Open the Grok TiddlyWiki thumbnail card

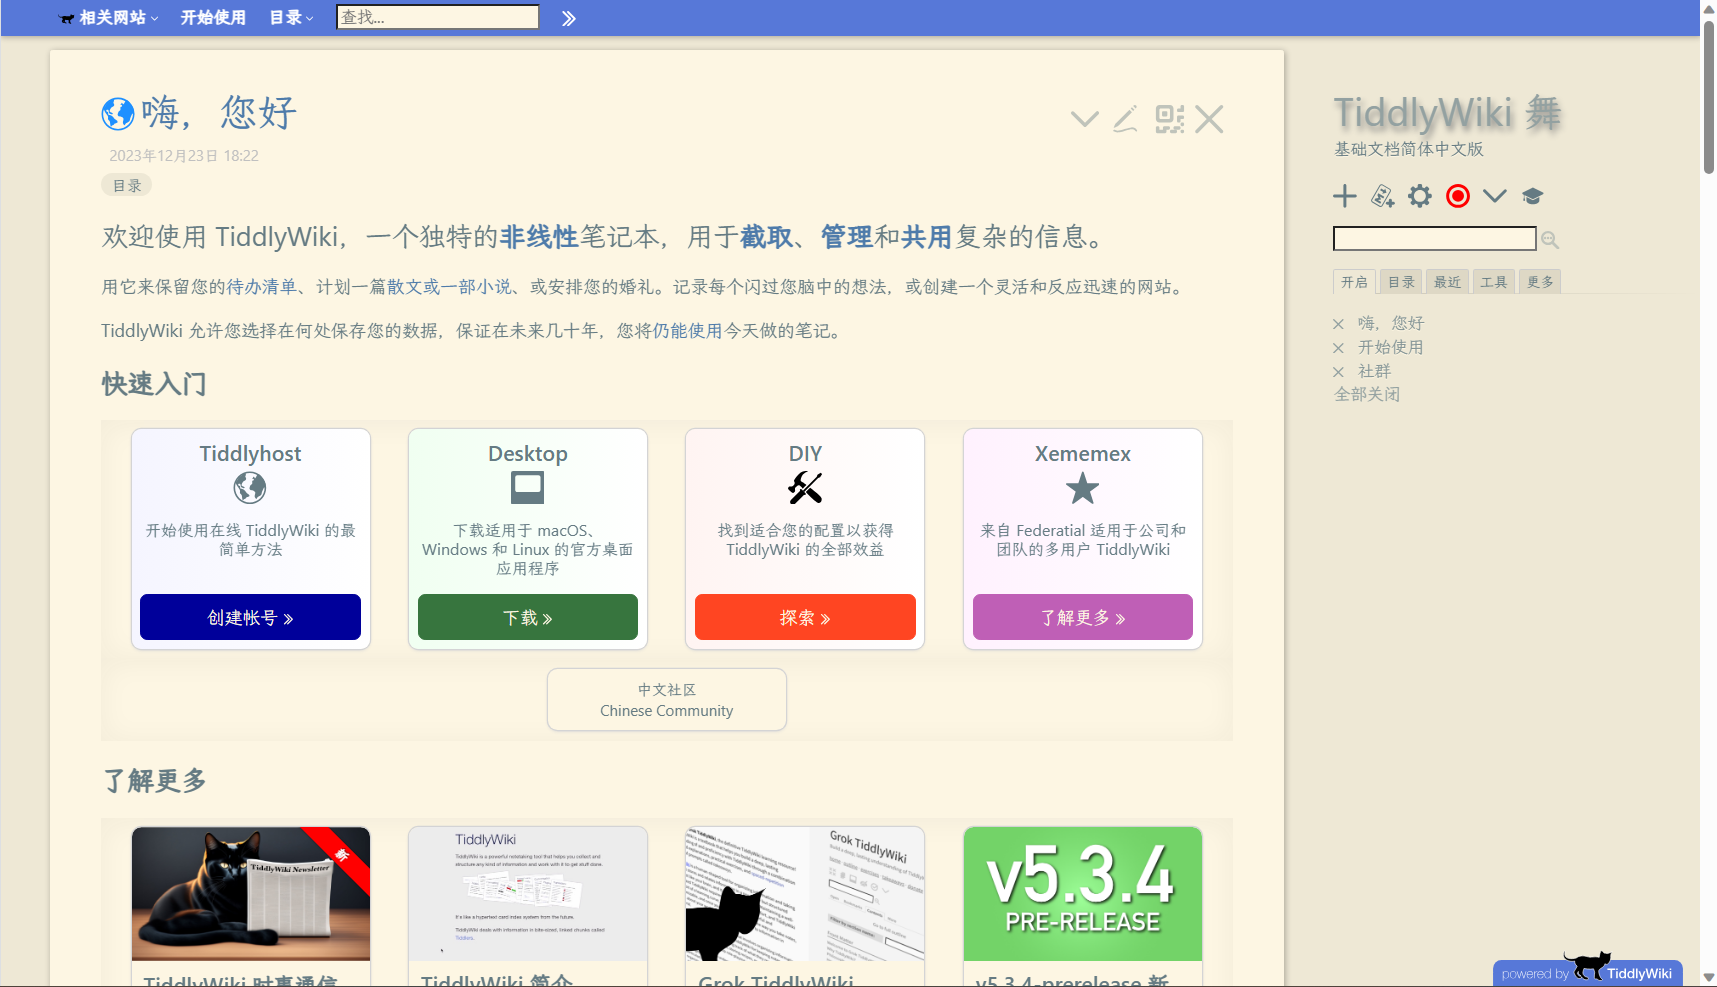pos(805,894)
